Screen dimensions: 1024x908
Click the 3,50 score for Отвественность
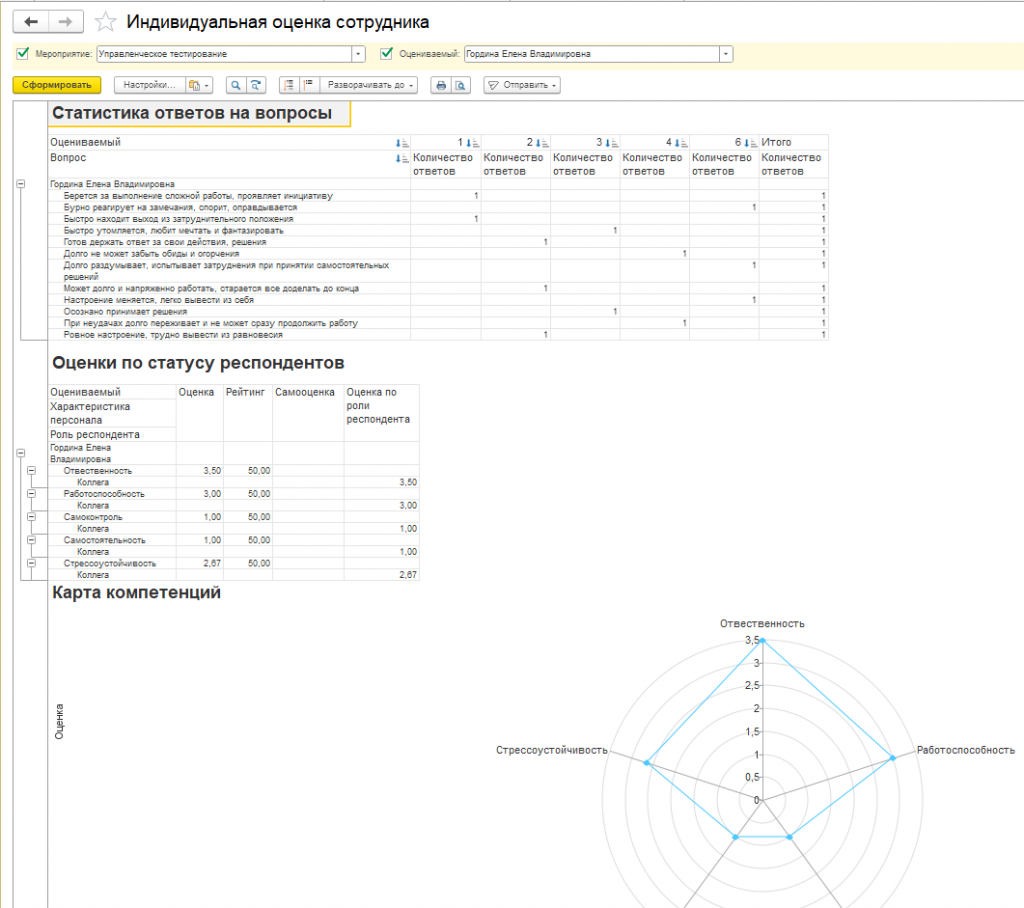(x=212, y=471)
